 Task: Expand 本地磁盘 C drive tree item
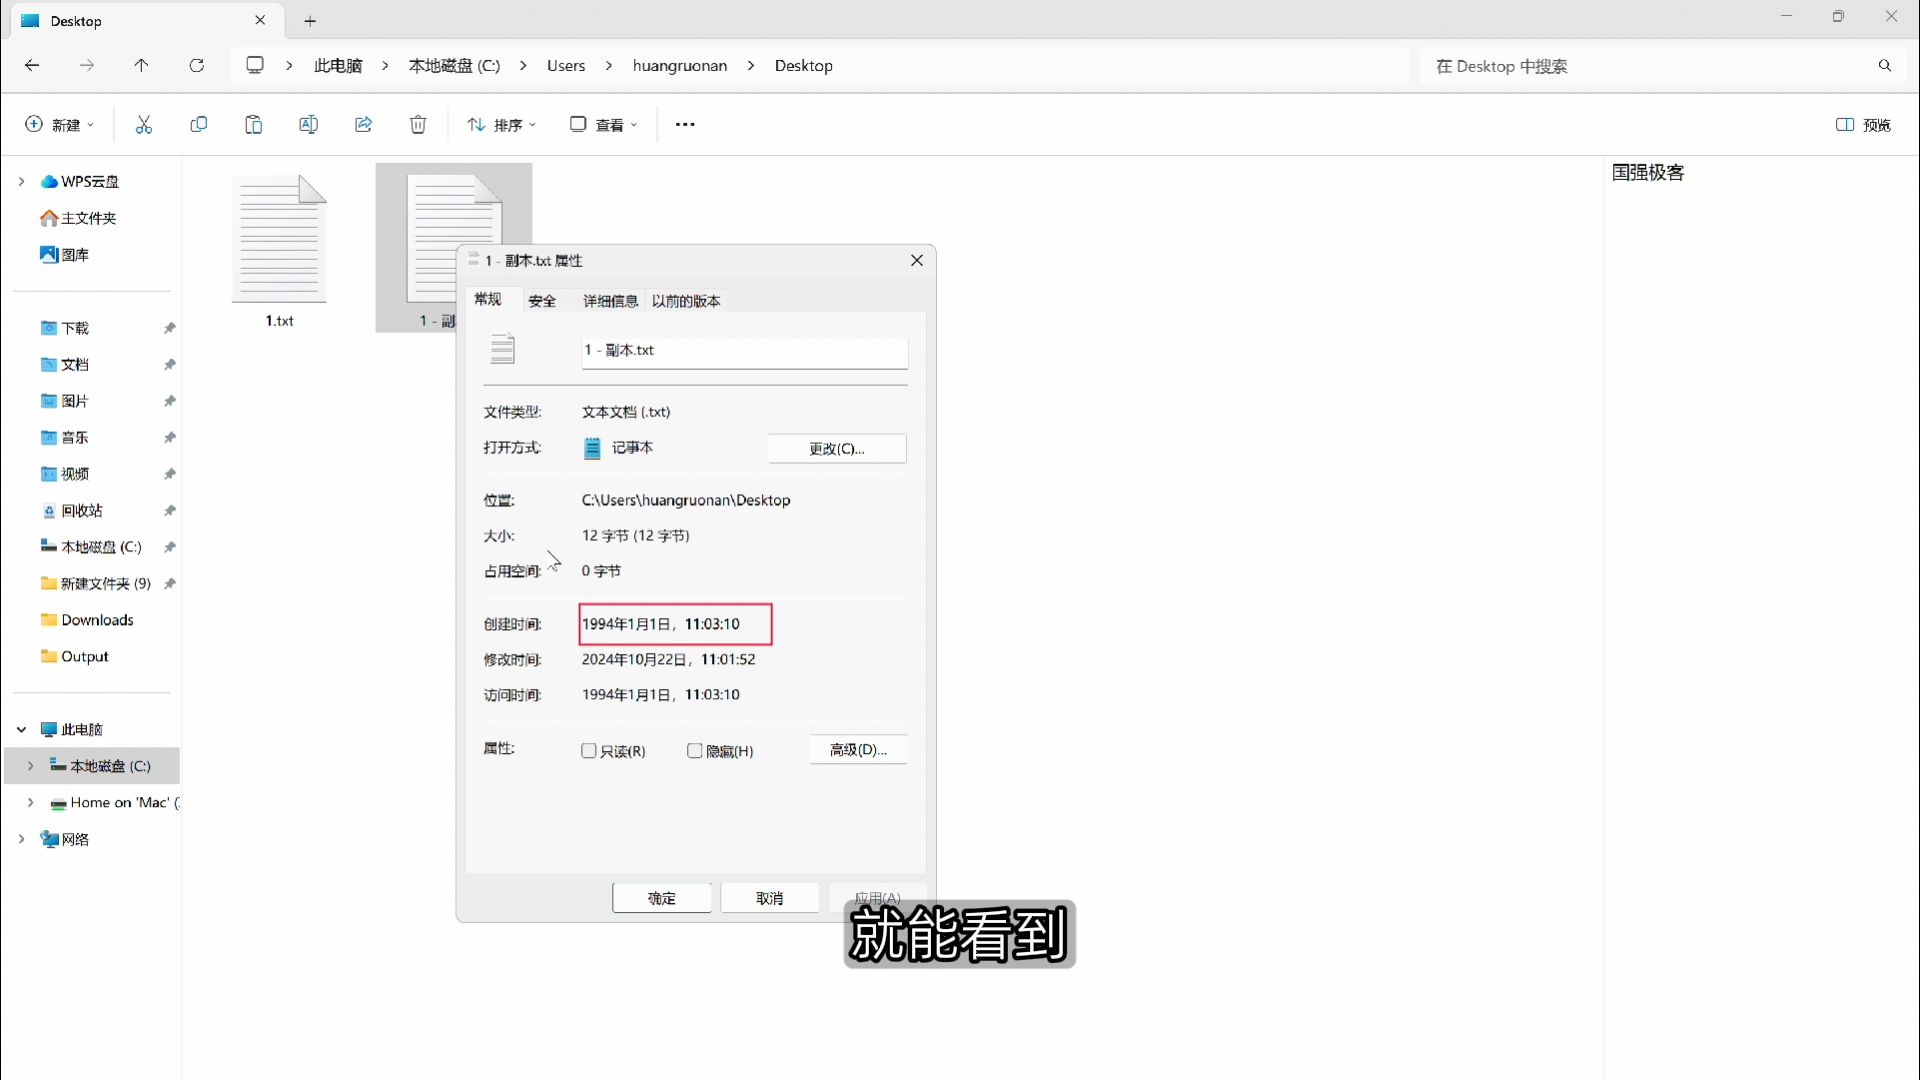coord(29,765)
